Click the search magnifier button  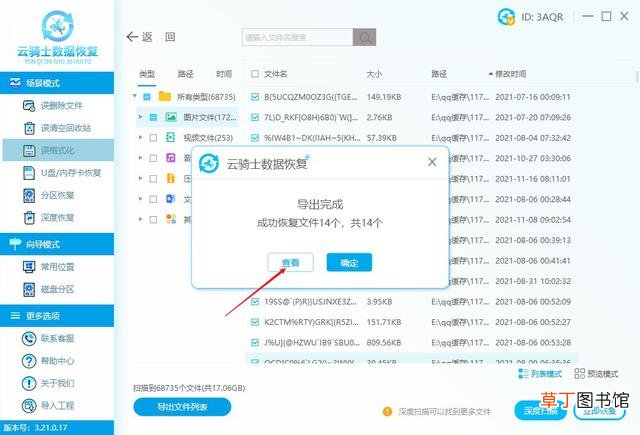click(x=364, y=38)
